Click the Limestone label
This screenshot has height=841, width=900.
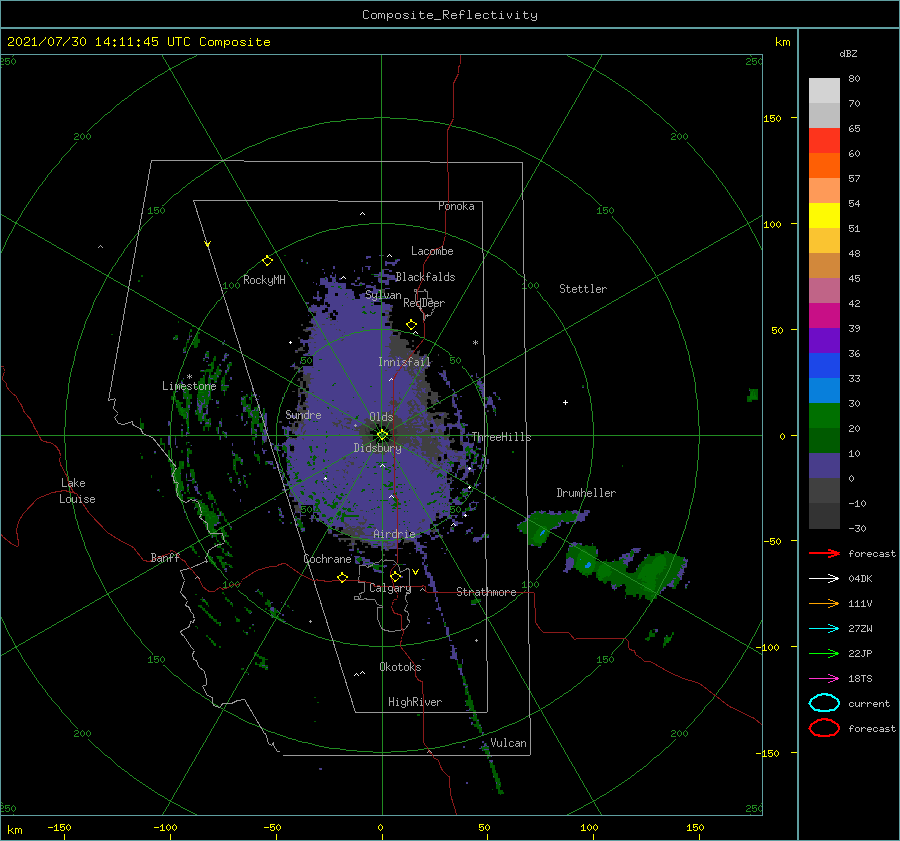(x=189, y=386)
